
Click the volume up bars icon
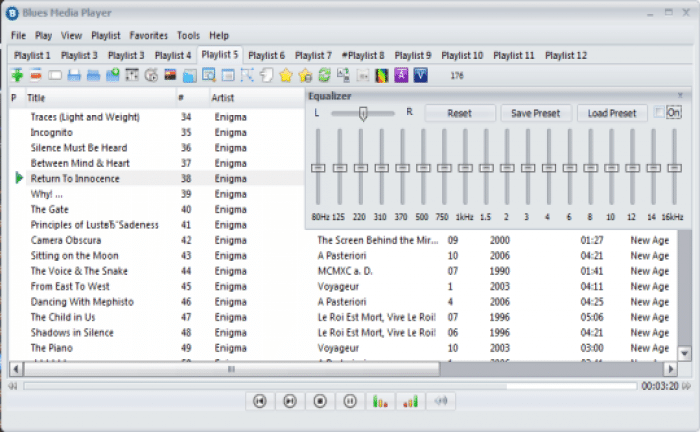point(410,401)
